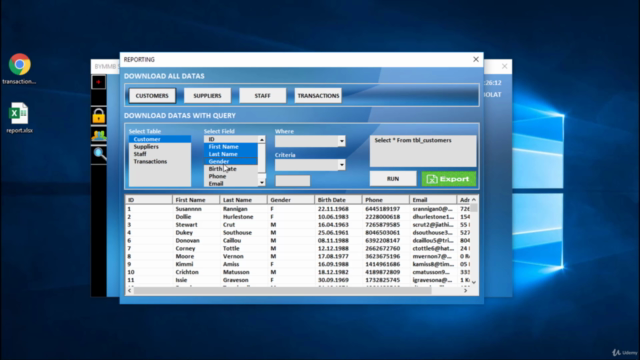Open the Criteria dropdown
This screenshot has width=640, height=360.
coord(342,165)
